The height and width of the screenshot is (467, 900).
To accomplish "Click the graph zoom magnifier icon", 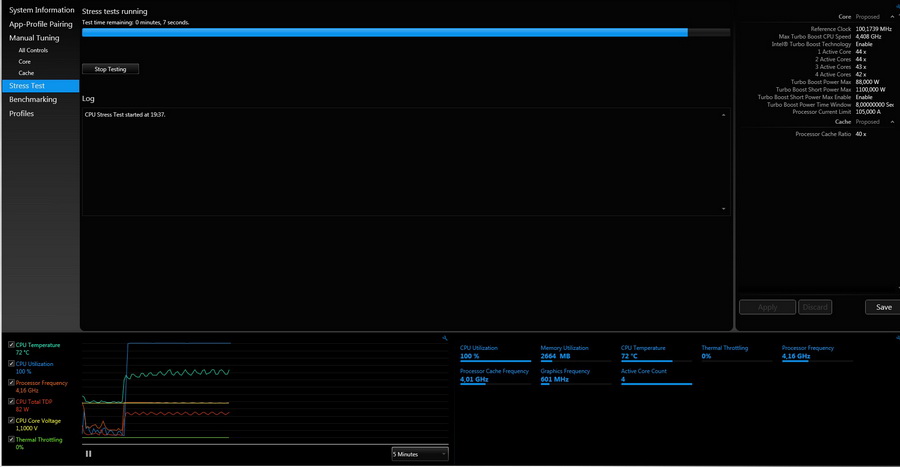I will (x=445, y=338).
